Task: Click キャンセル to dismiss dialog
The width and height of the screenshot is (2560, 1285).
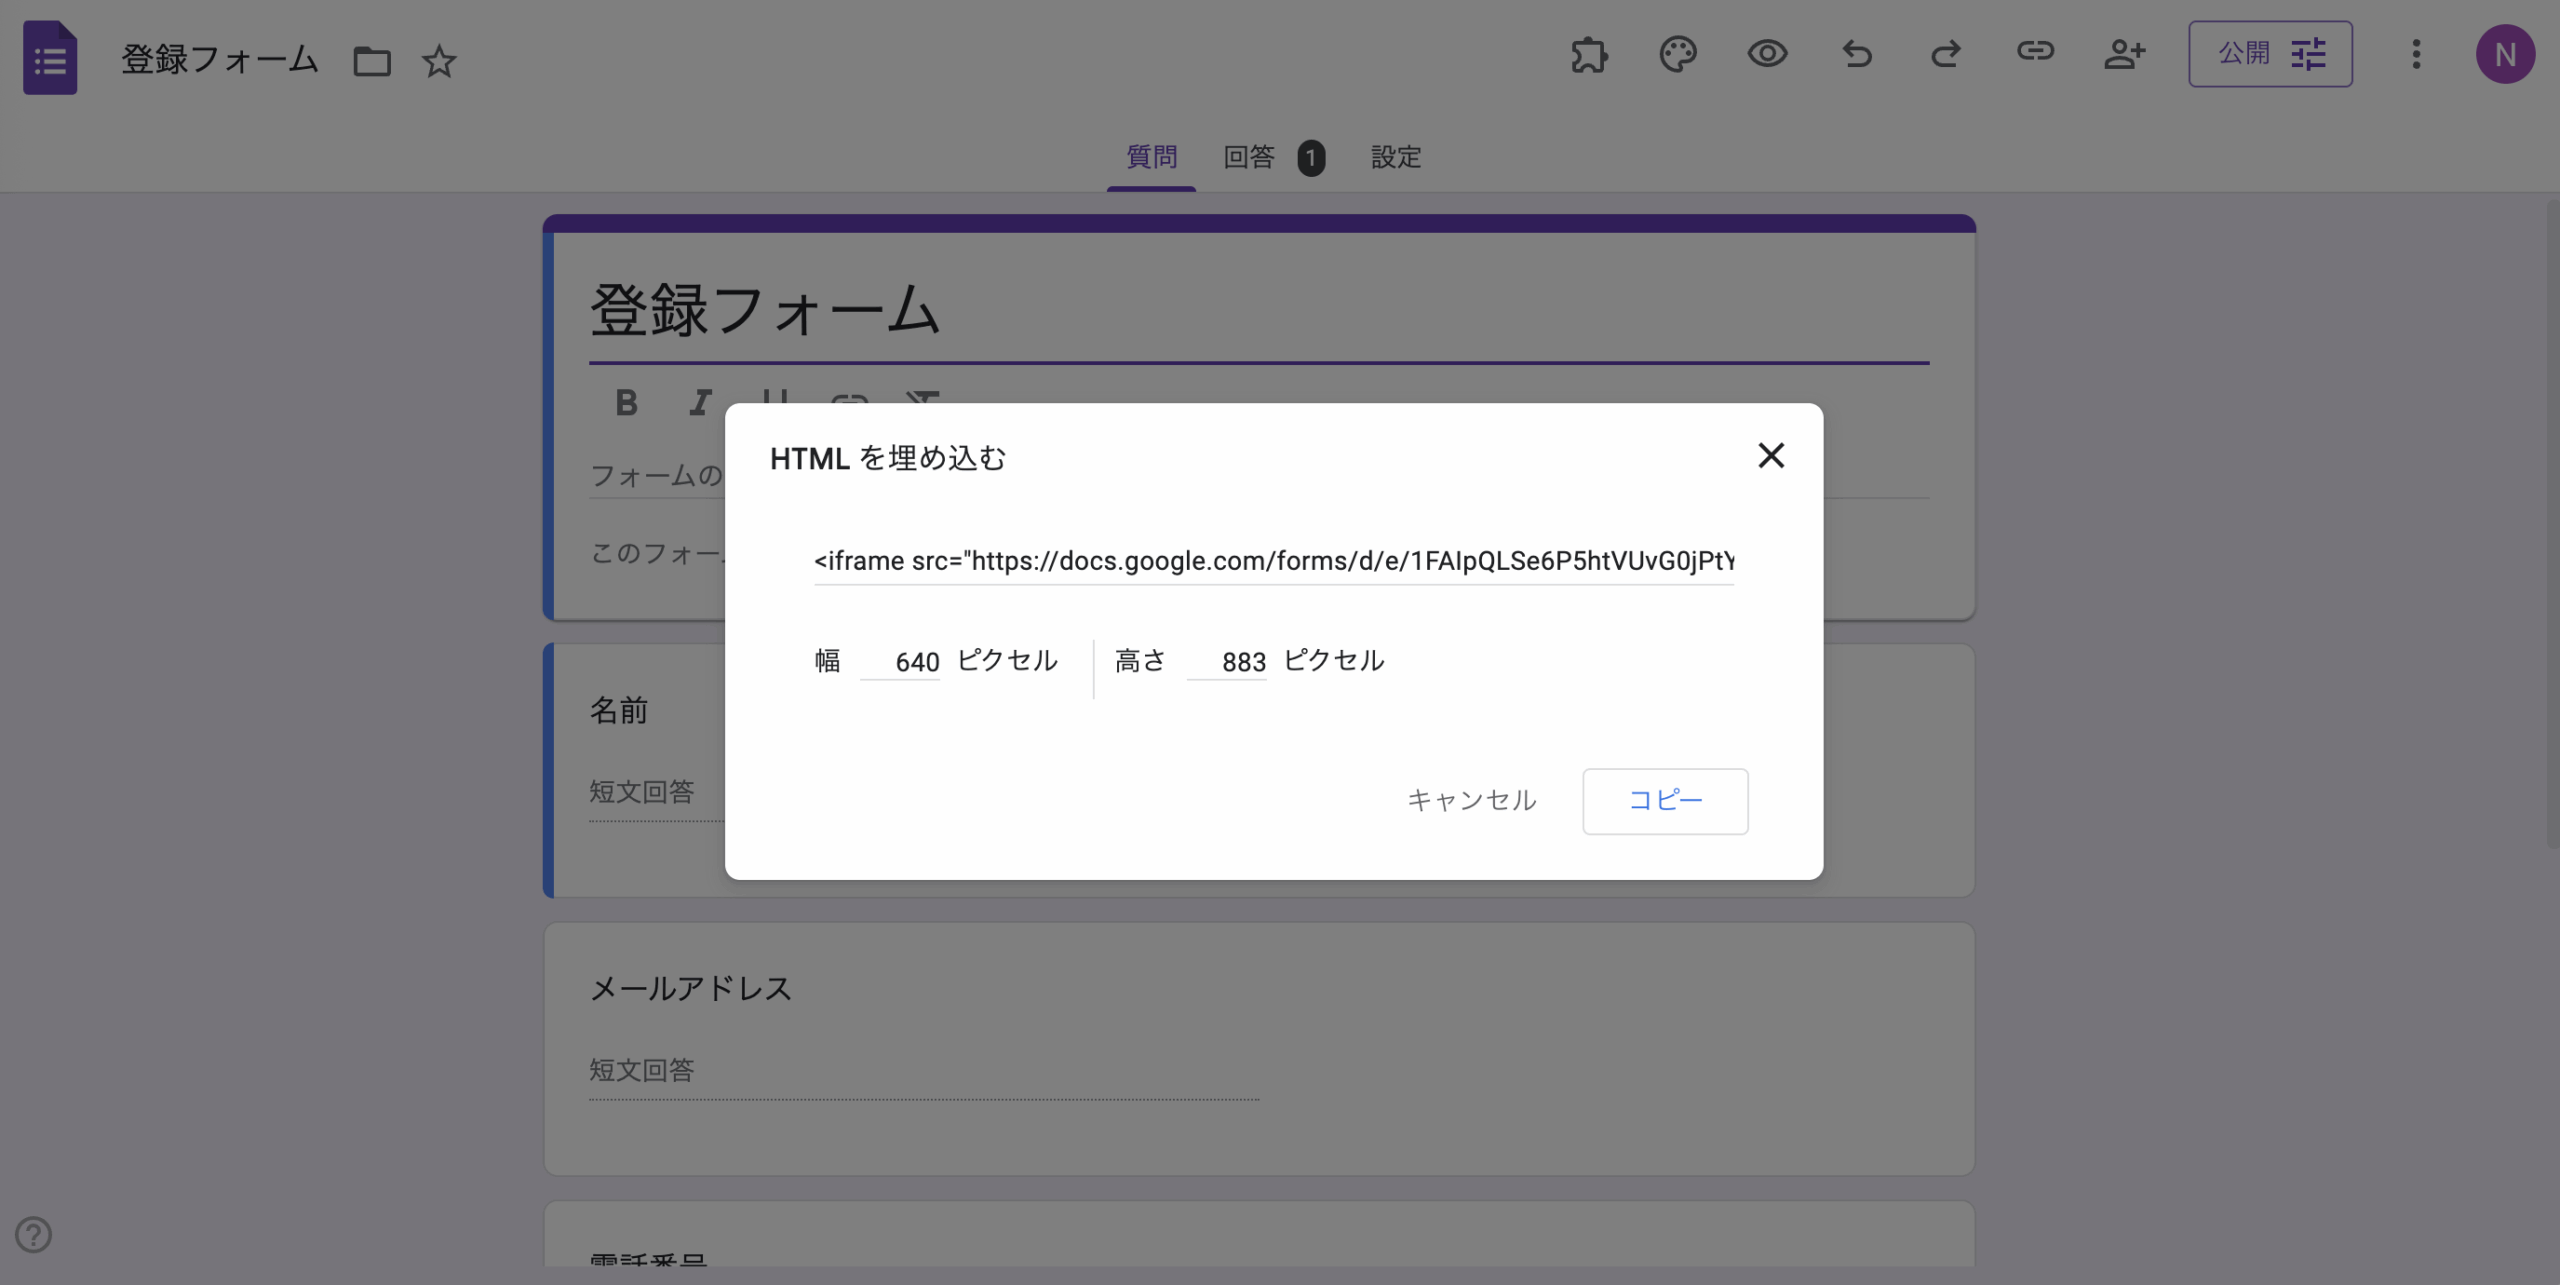Action: tap(1470, 800)
